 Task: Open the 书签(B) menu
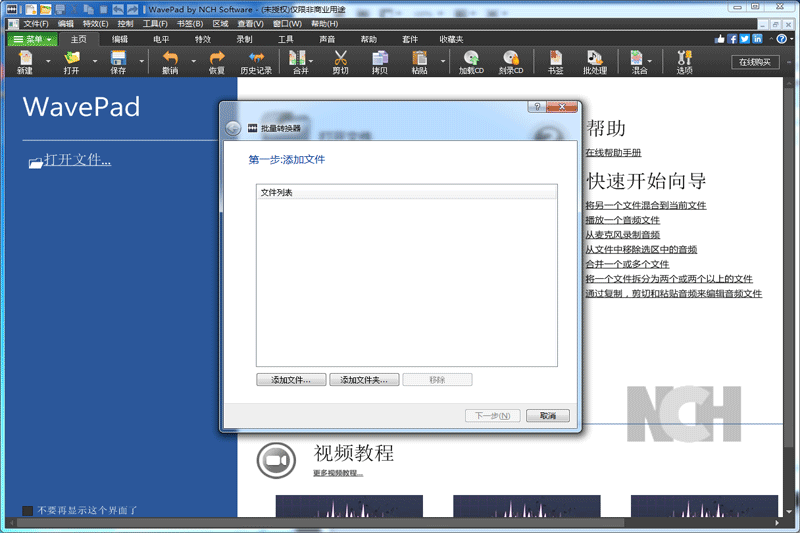[190, 23]
